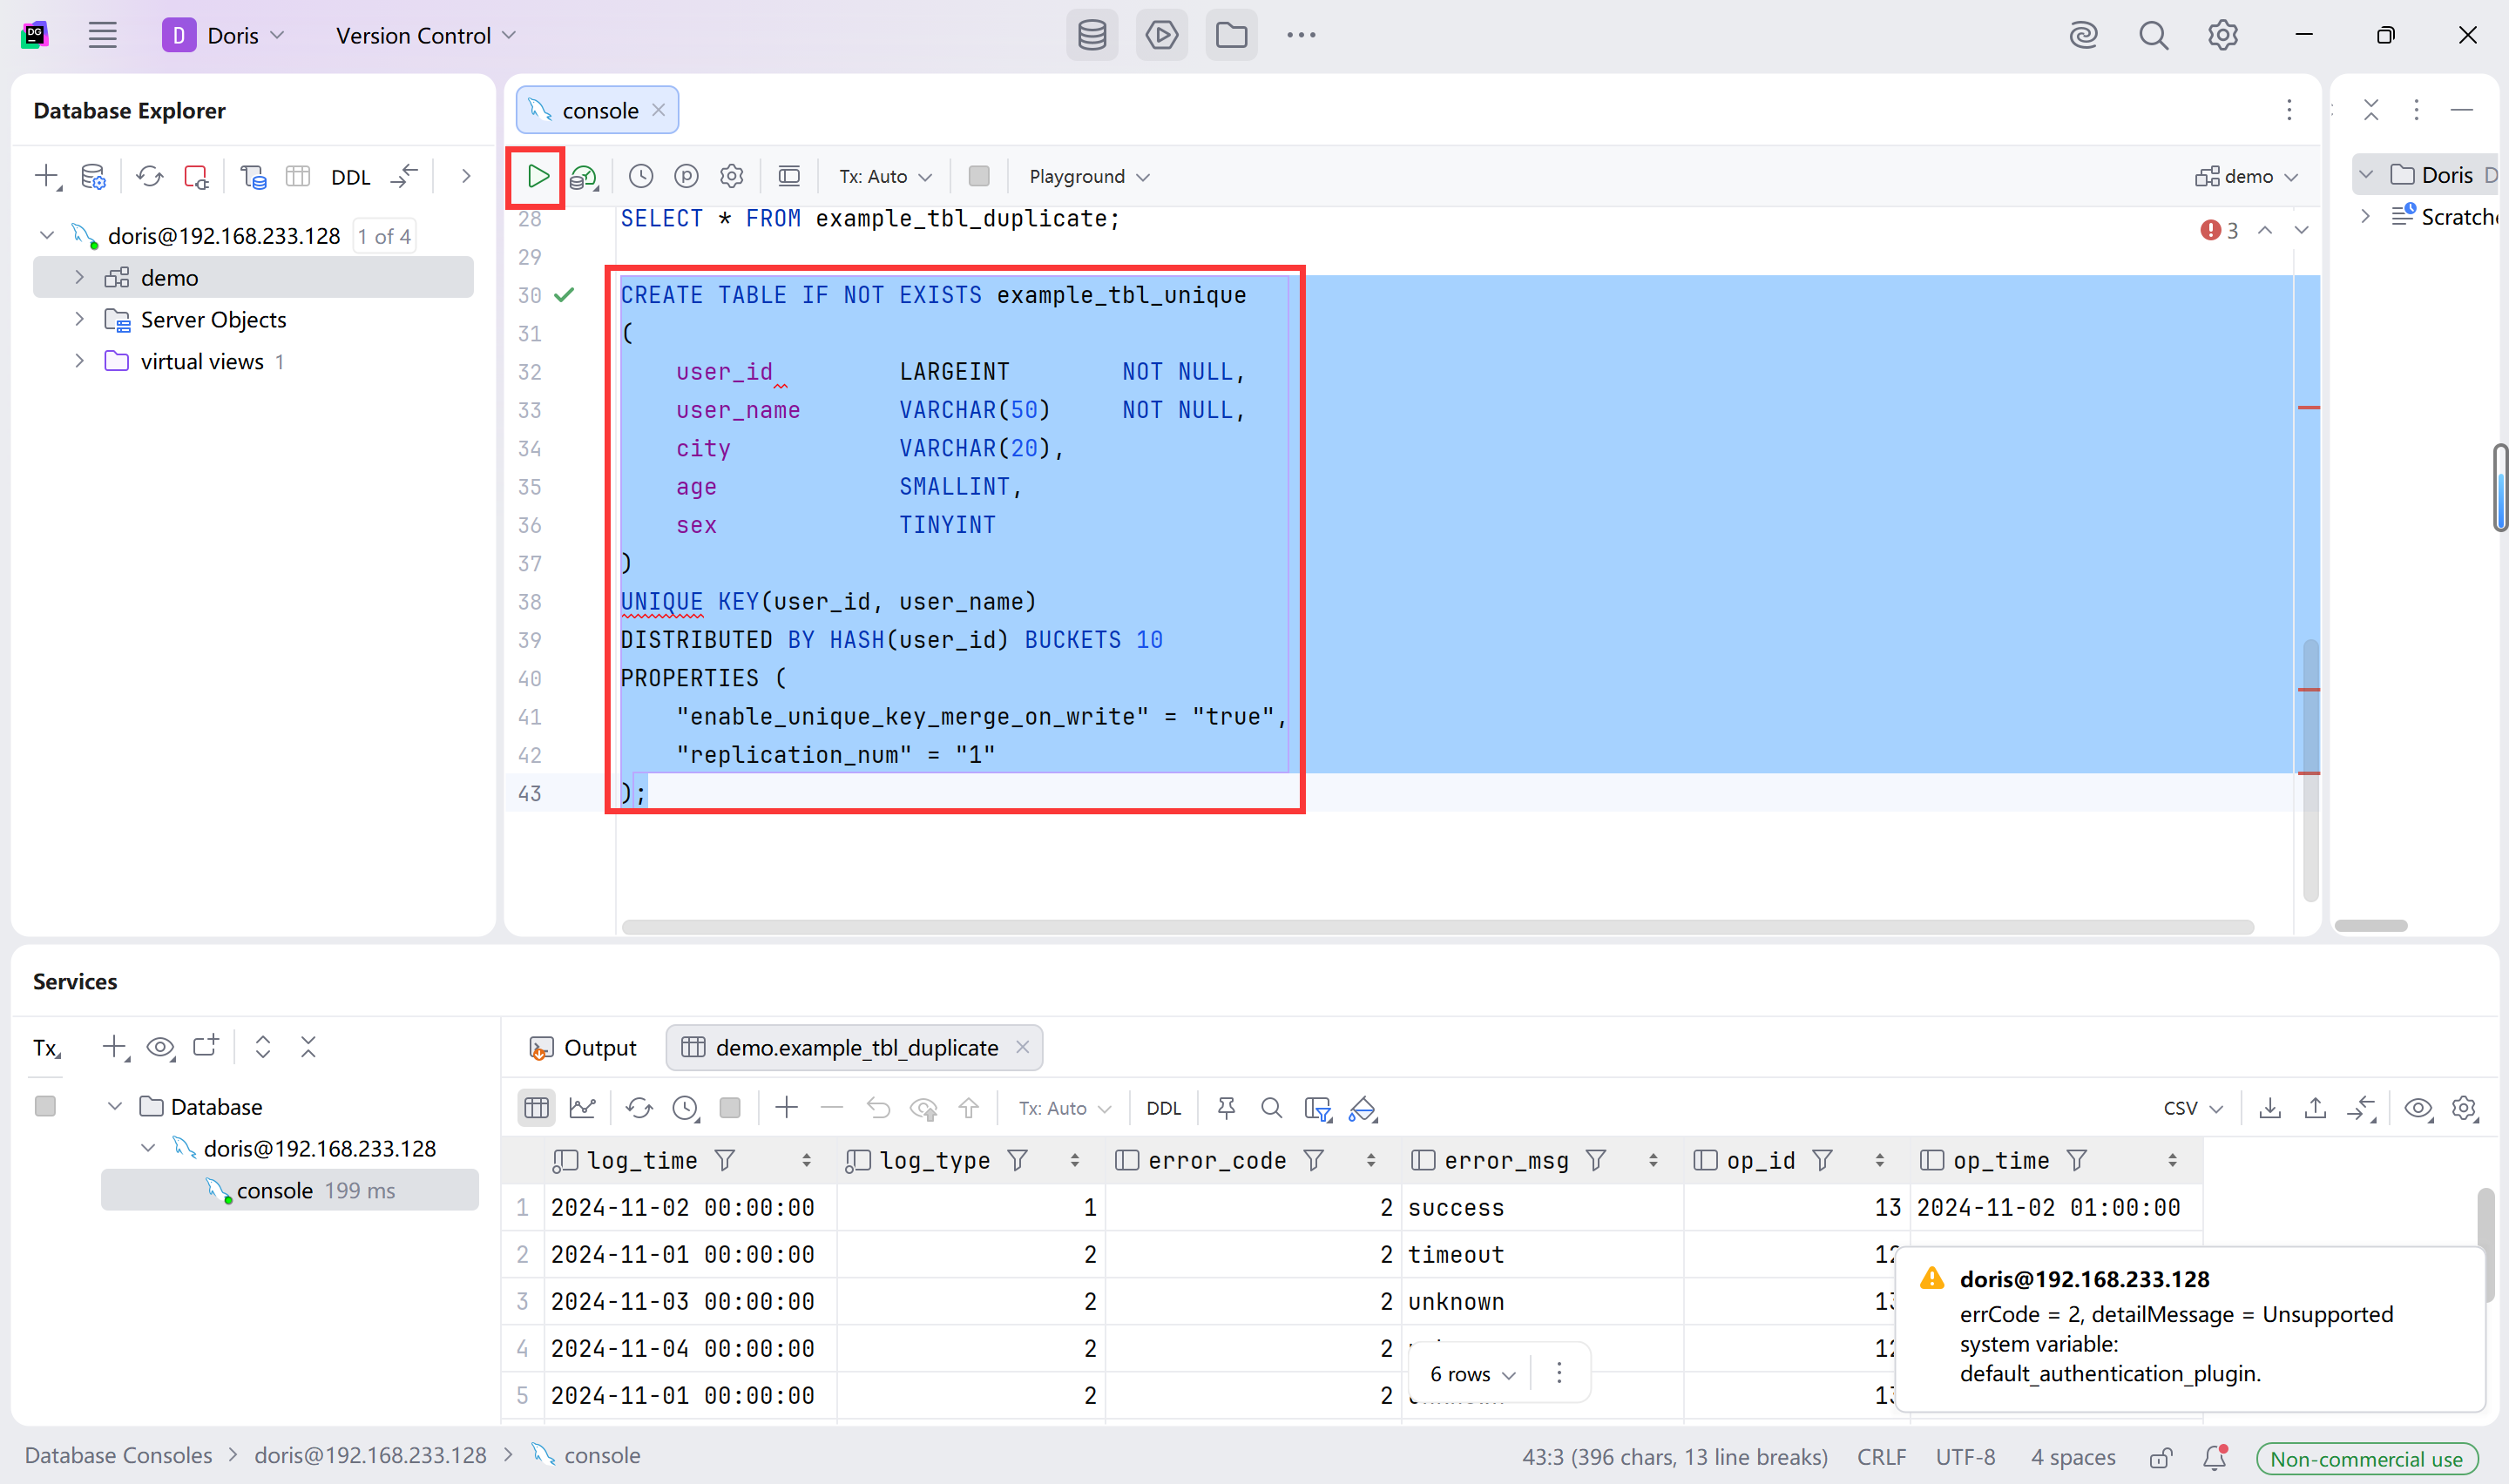Toggle view options eye icon in results toolbar

(x=2418, y=1108)
